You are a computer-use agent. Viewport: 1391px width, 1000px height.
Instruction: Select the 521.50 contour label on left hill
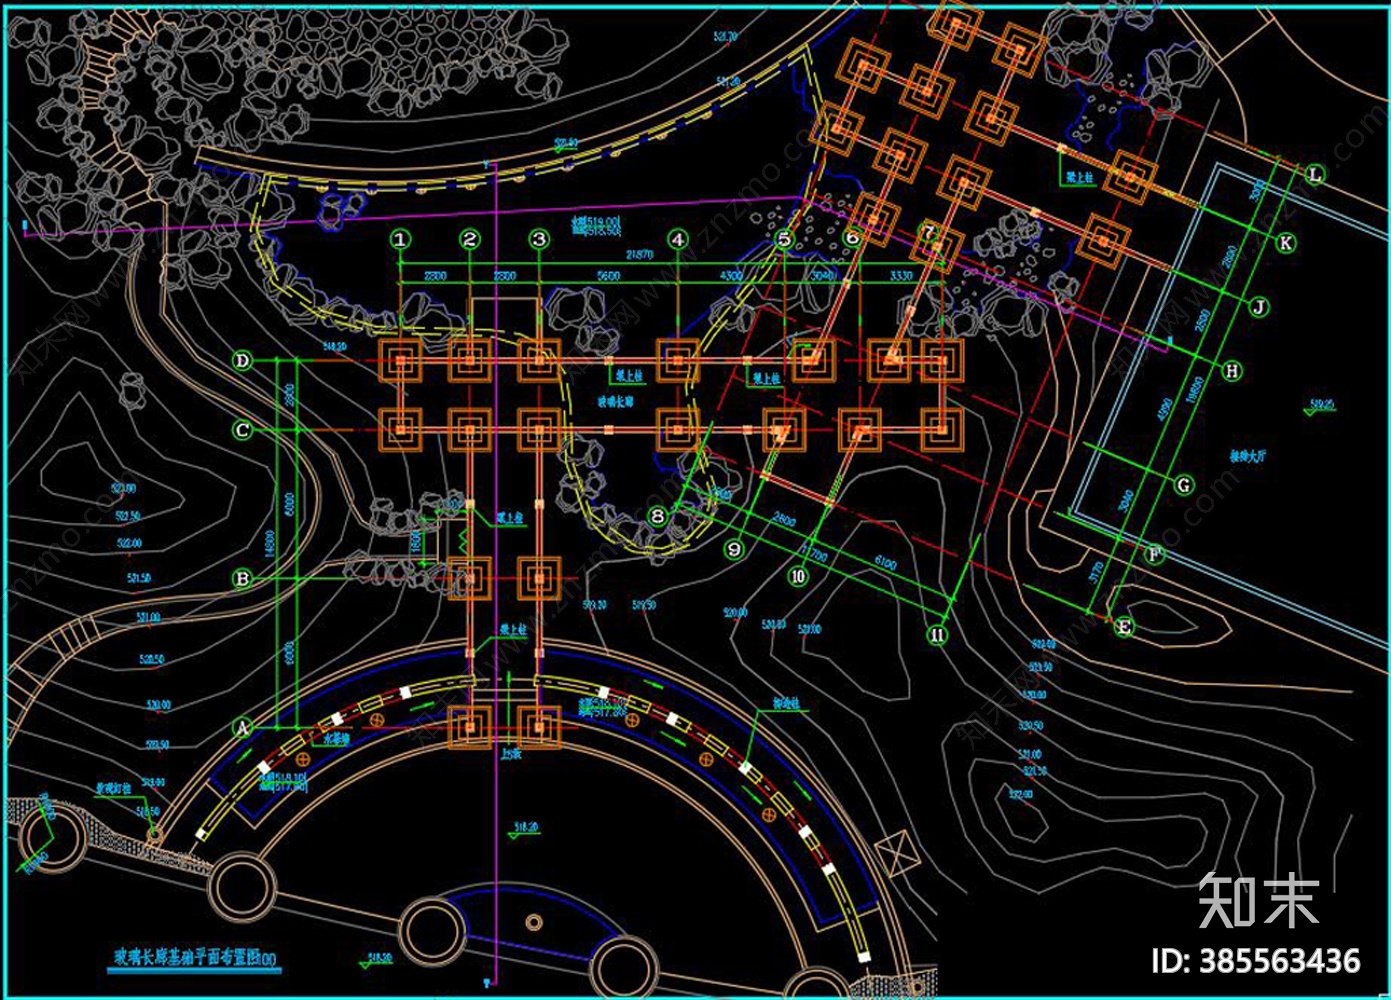139,578
